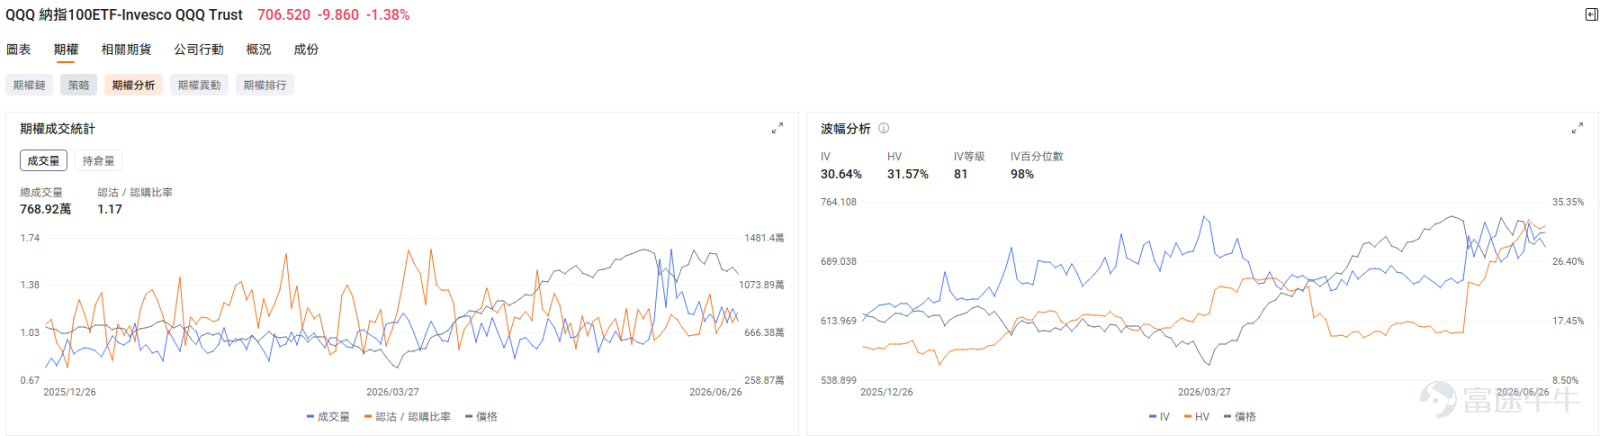Viewport: 1600px width, 436px height.
Task: Collapse the side panel using top-right icon
Action: (x=1591, y=14)
